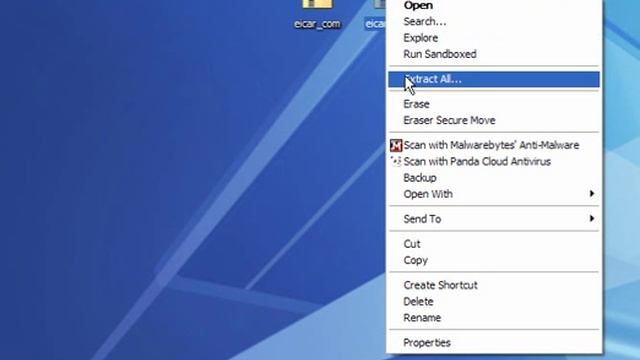Choose Open in the context menu

click(x=493, y=5)
